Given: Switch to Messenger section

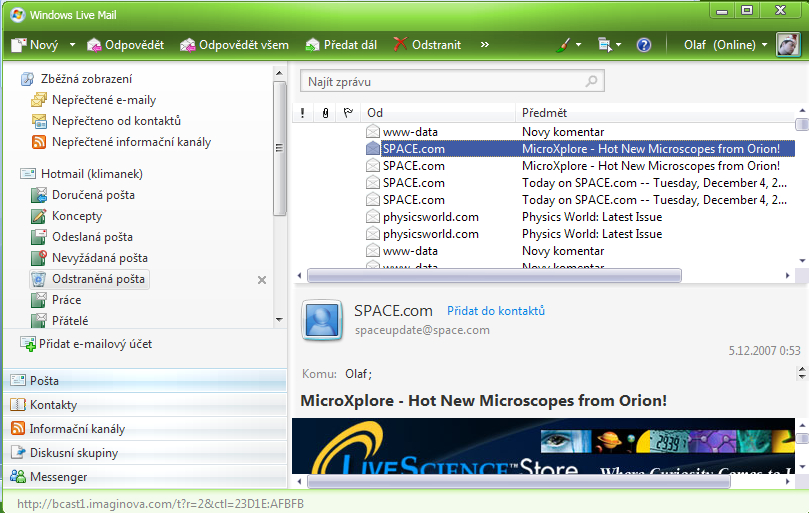Looking at the screenshot, I should 145,476.
